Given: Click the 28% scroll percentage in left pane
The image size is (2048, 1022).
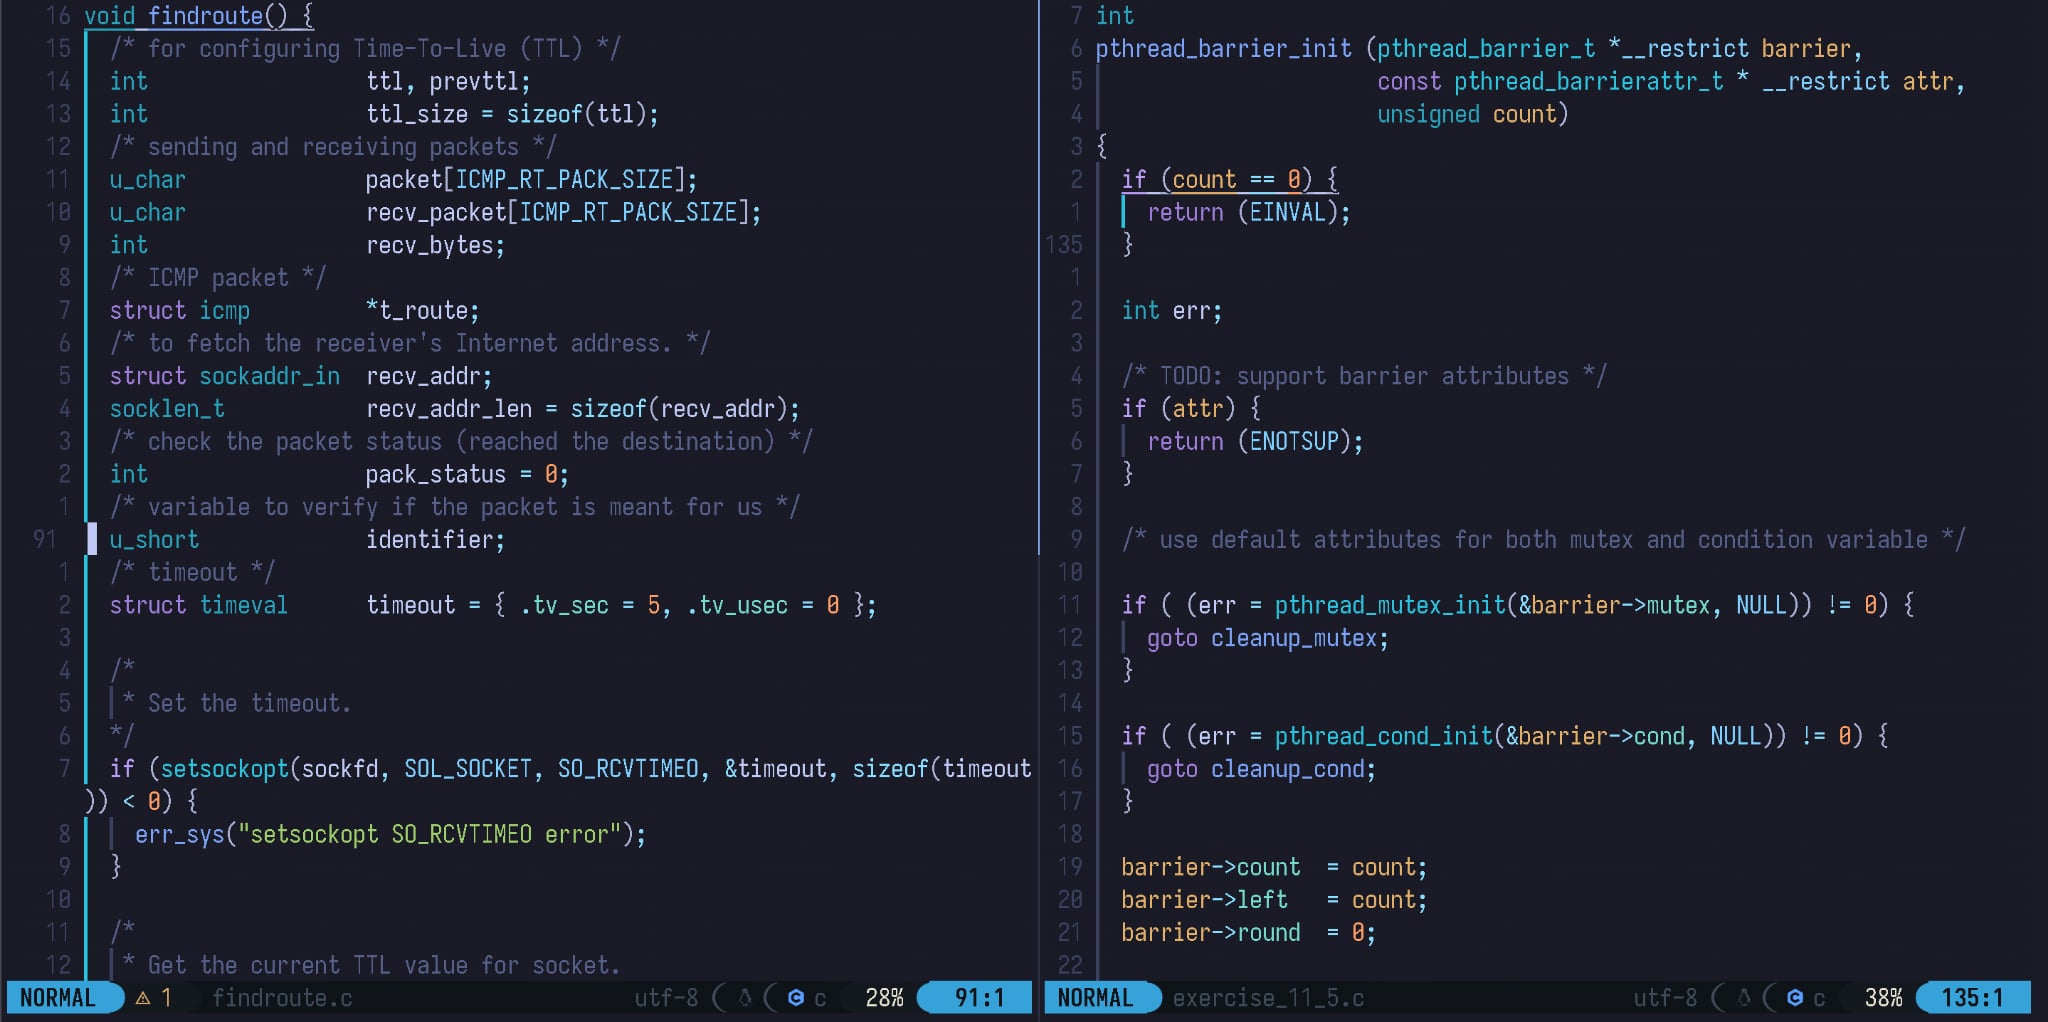Looking at the screenshot, I should (x=884, y=998).
